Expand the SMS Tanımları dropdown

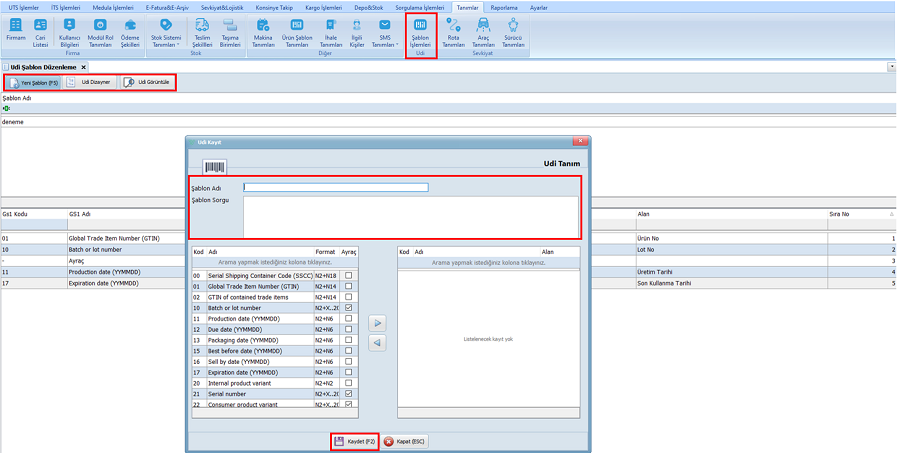384,34
